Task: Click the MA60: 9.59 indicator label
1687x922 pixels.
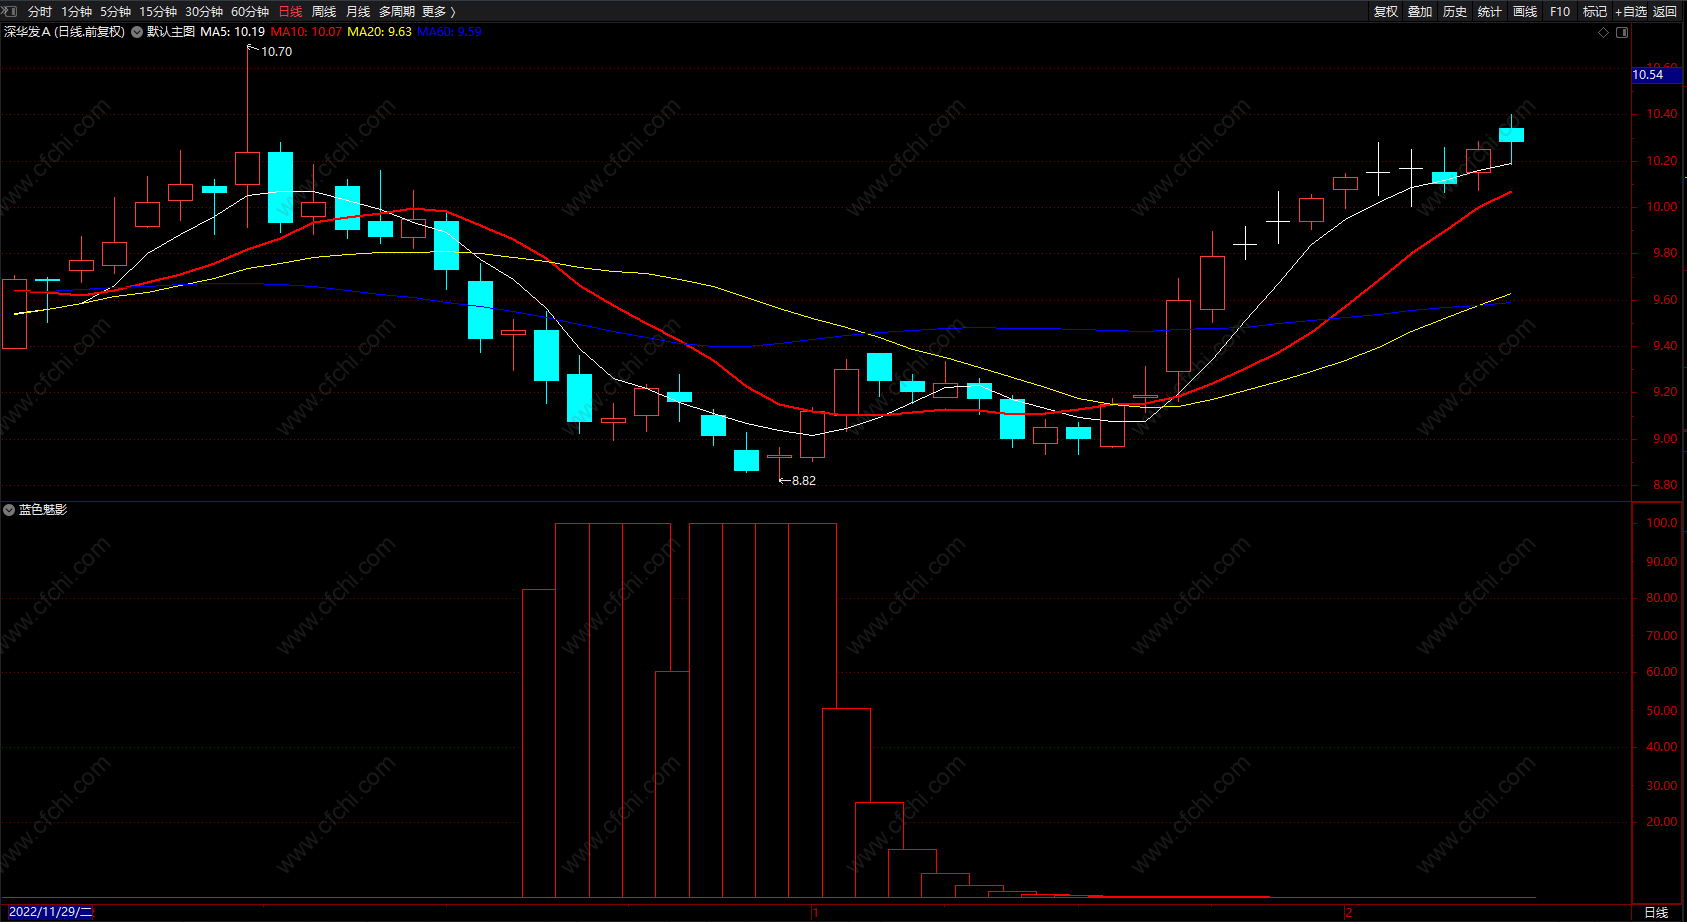Action: 449,32
